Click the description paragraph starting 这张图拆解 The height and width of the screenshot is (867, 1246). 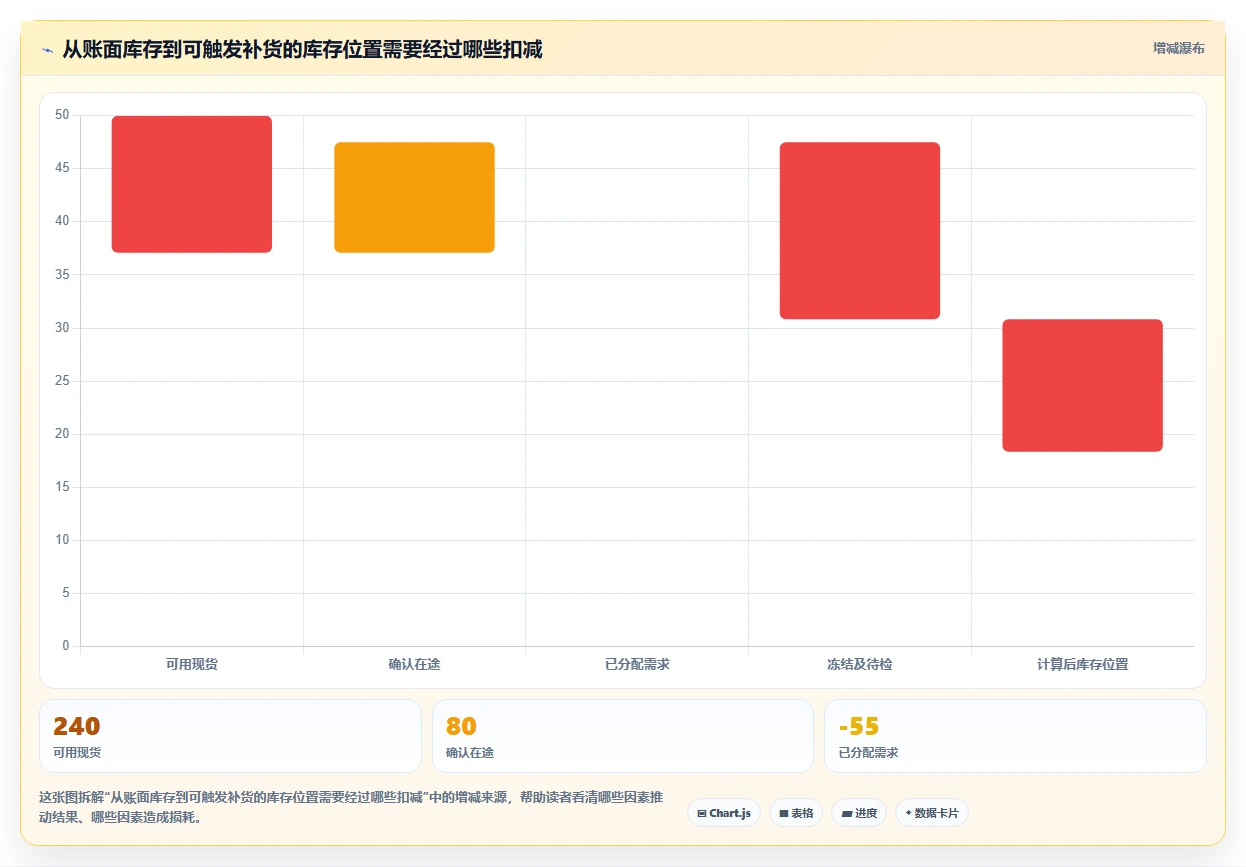pos(350,807)
